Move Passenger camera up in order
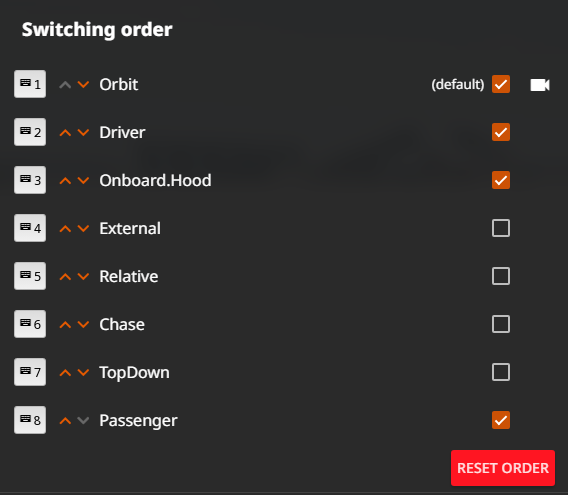Viewport: 568px width, 495px height. coord(65,421)
